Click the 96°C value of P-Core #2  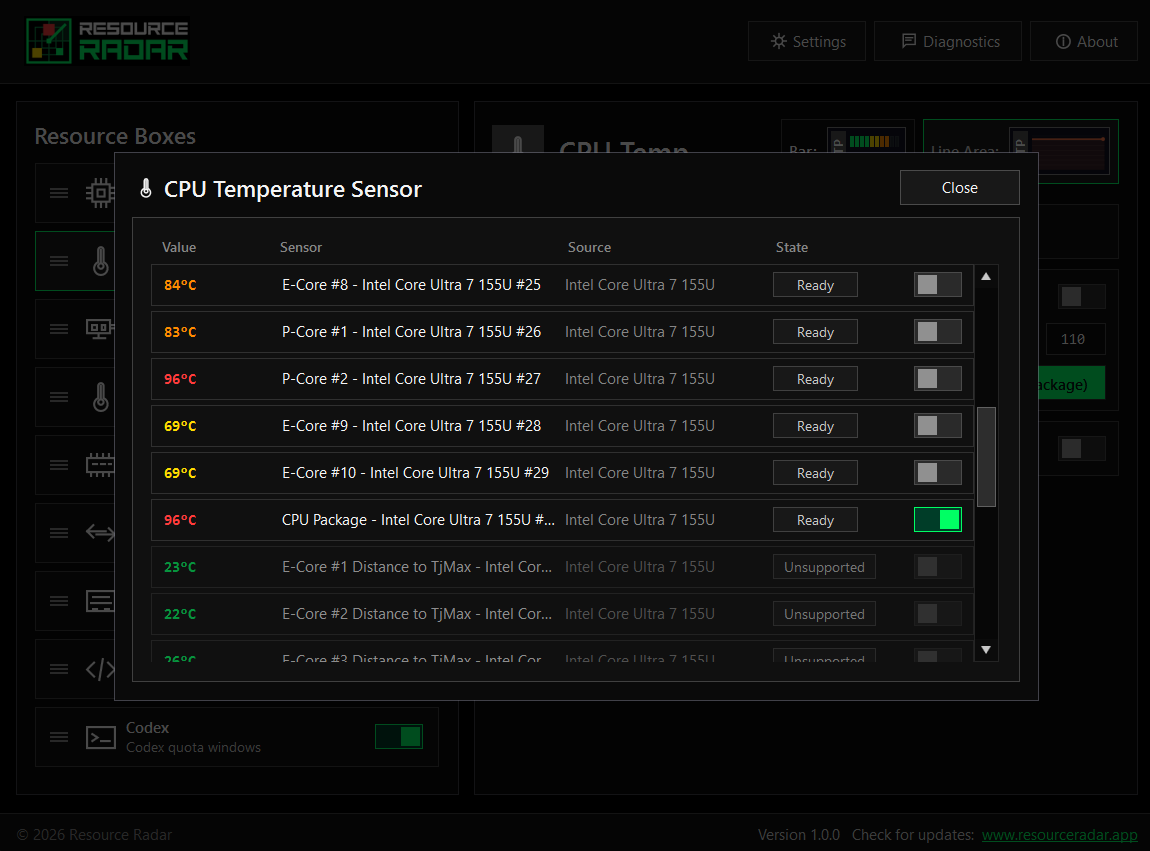(x=180, y=379)
